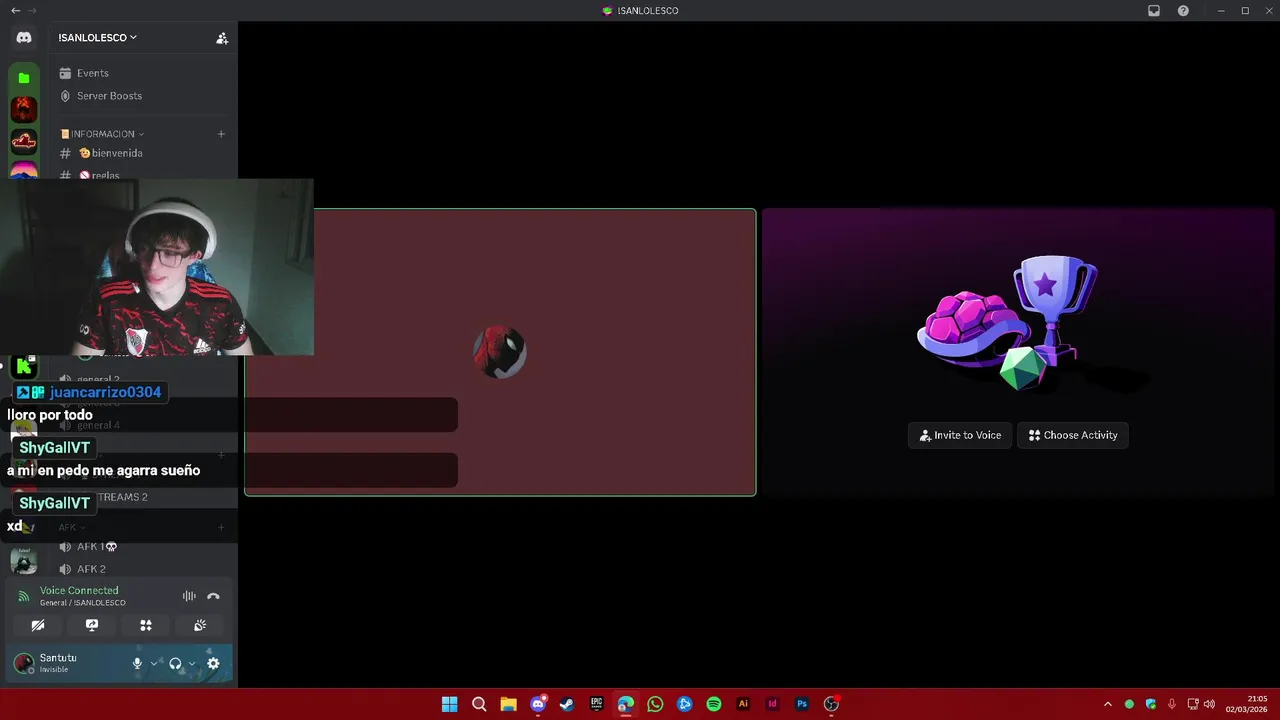Click the Choose Activity button
1280x720 pixels.
click(x=1073, y=435)
